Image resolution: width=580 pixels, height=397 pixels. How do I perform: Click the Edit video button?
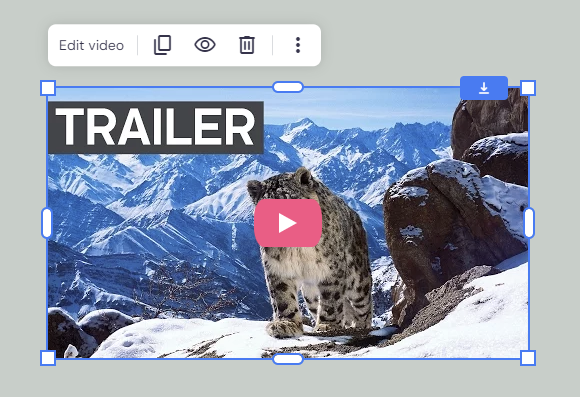tap(91, 46)
